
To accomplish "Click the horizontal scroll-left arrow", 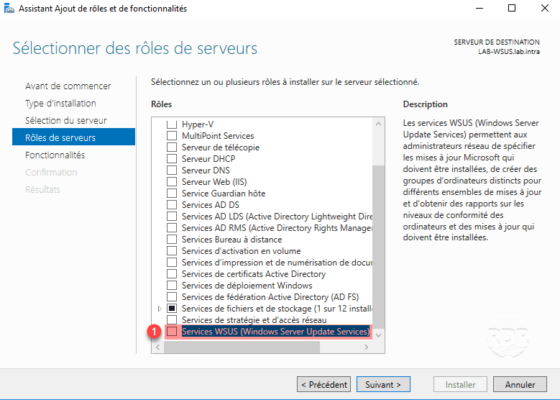I will click(x=158, y=347).
